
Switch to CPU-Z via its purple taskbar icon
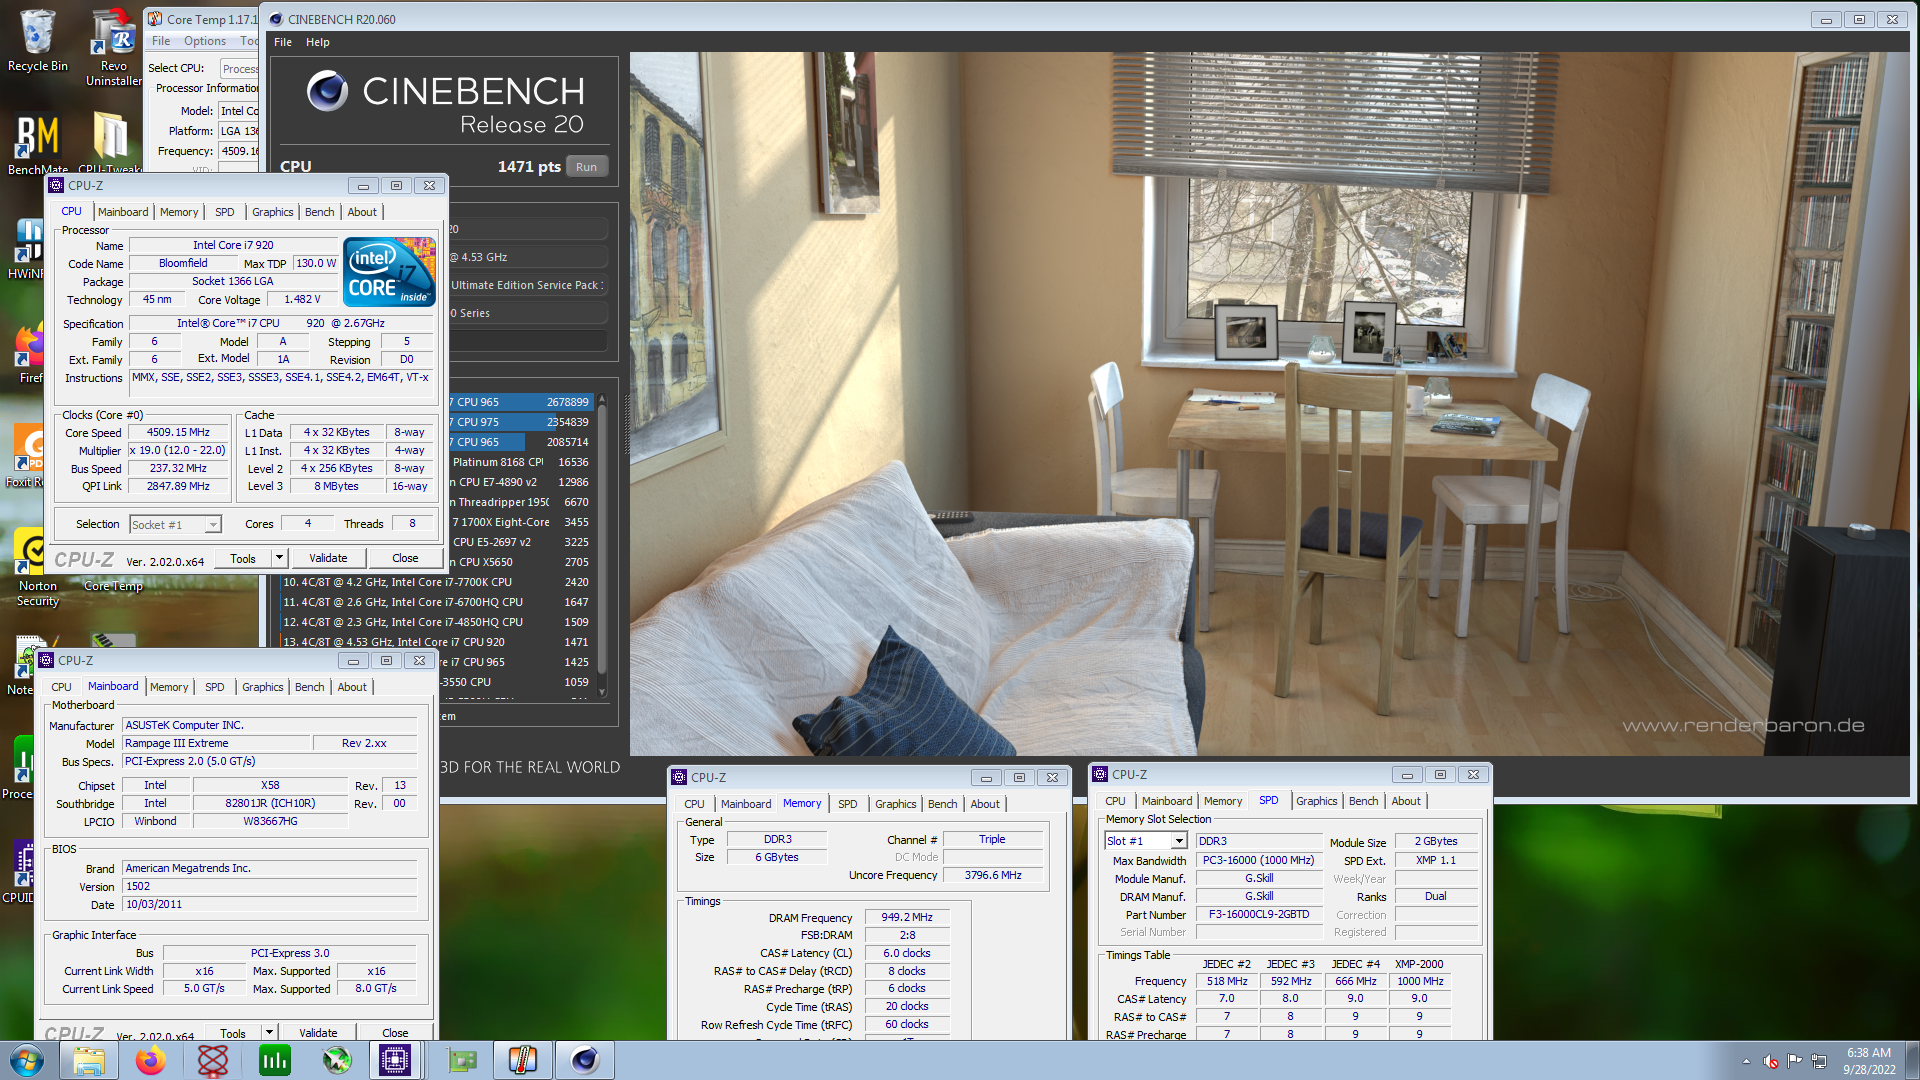click(395, 1060)
